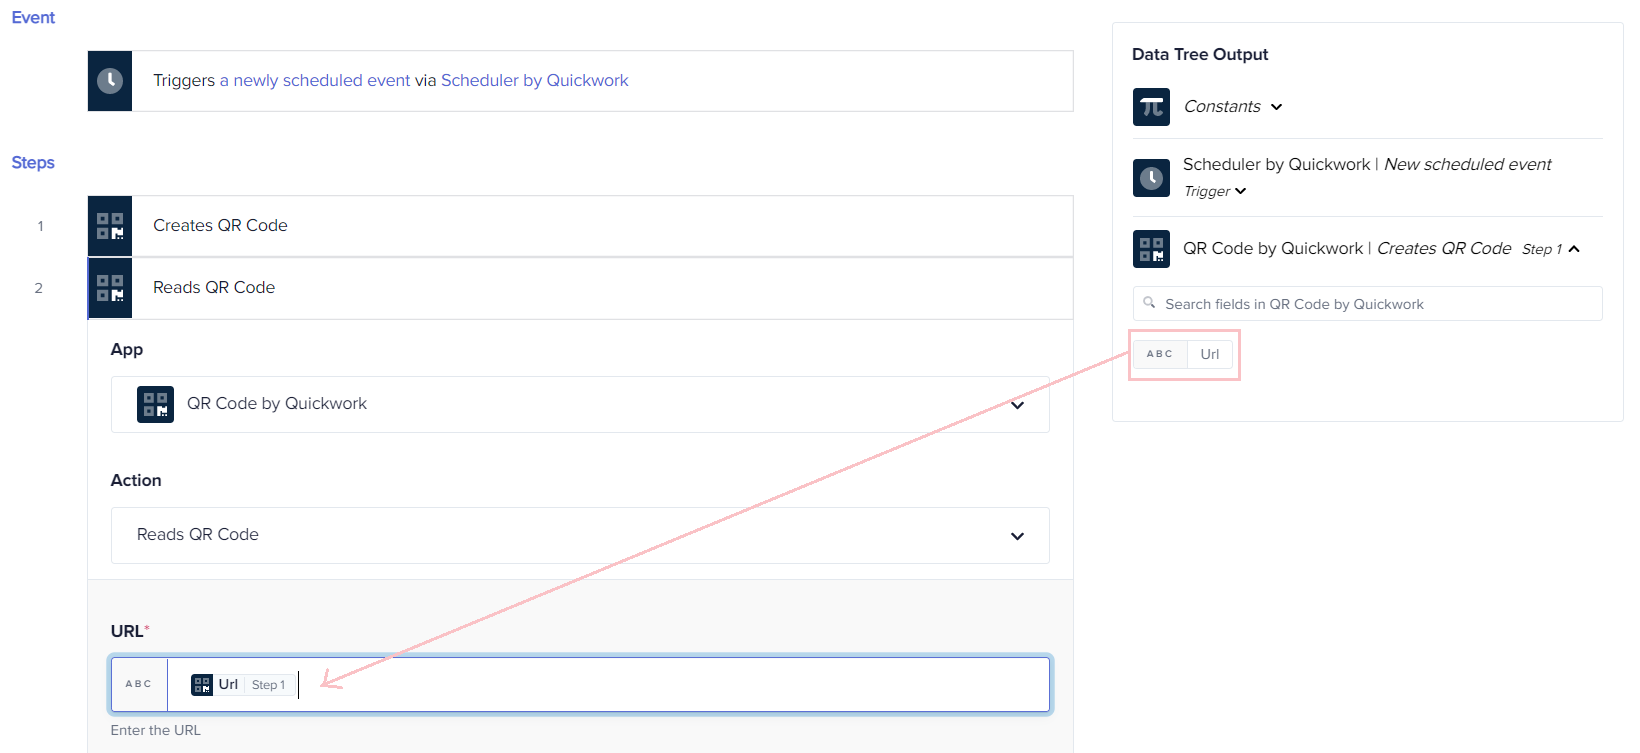1640x753 pixels.
Task: Collapse the Creates QR Code Step 1 section
Action: pyautogui.click(x=1574, y=249)
